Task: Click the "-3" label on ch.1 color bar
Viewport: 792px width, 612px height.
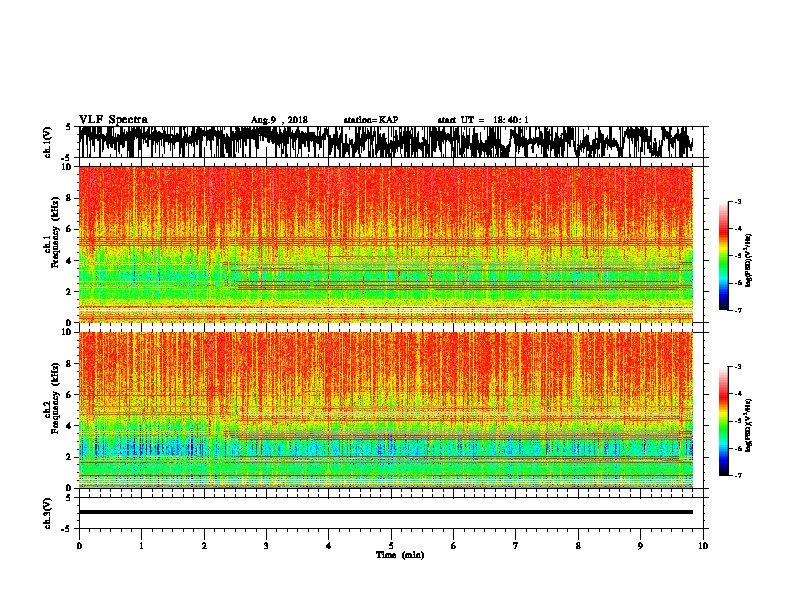Action: click(x=738, y=202)
